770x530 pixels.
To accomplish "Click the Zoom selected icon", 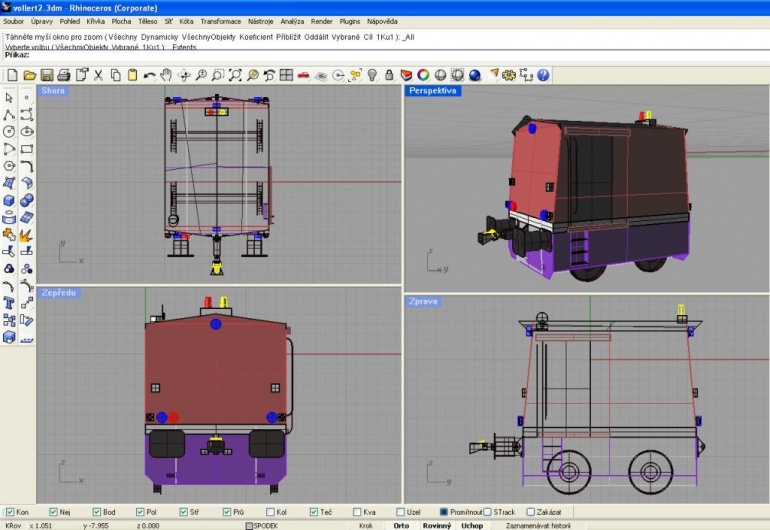I will click(x=252, y=75).
